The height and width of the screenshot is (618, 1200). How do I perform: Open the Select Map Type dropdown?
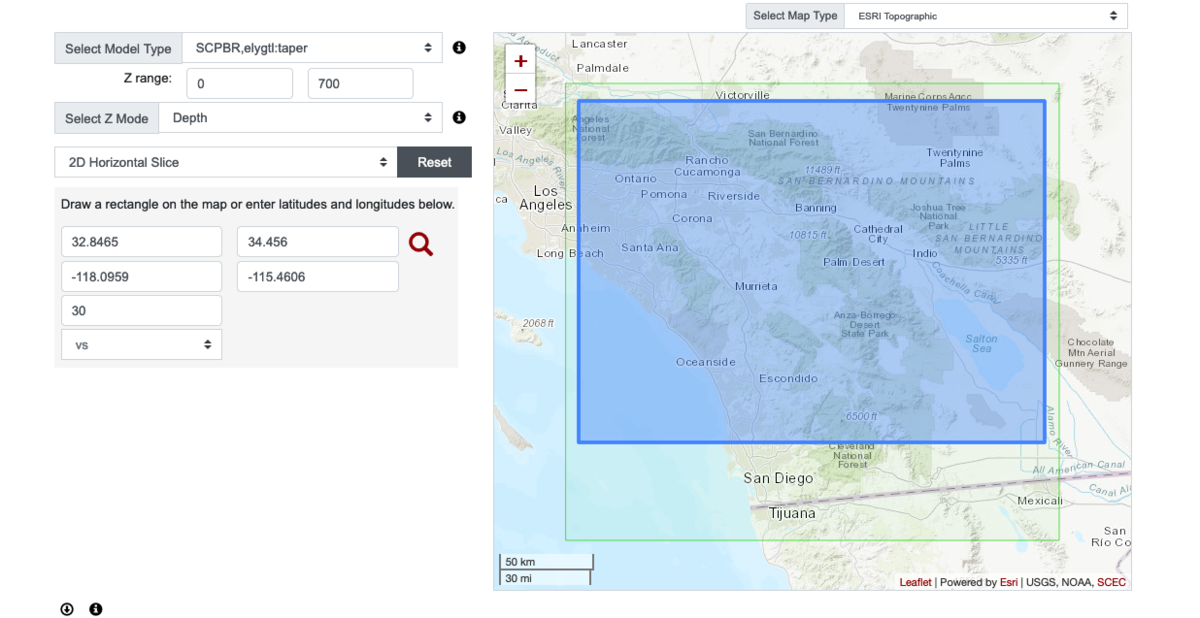[x=986, y=16]
